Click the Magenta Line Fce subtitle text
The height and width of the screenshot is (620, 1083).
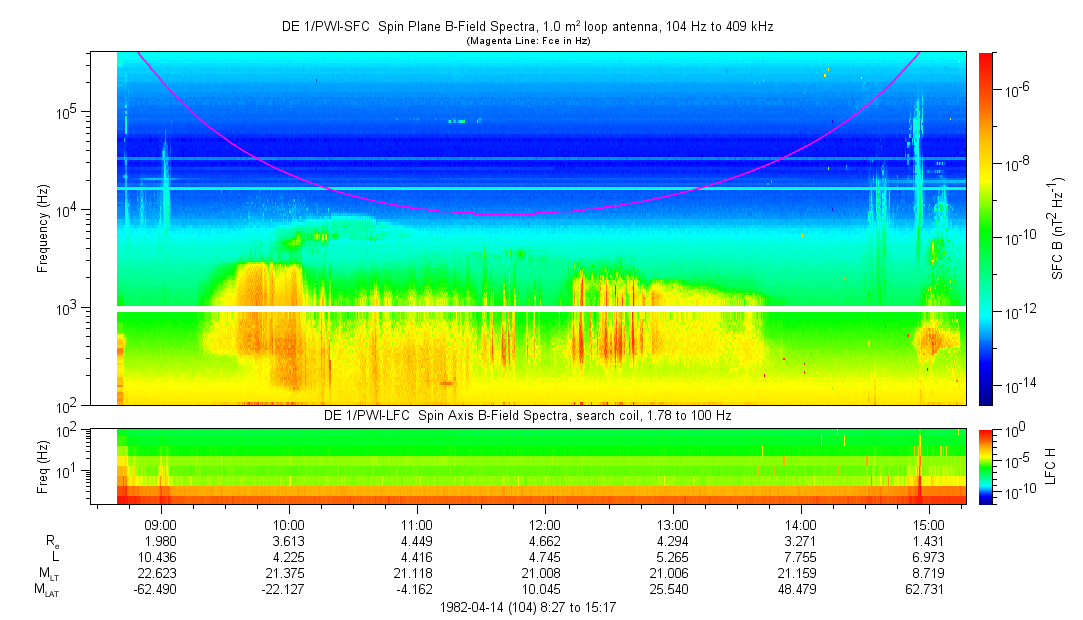(530, 41)
